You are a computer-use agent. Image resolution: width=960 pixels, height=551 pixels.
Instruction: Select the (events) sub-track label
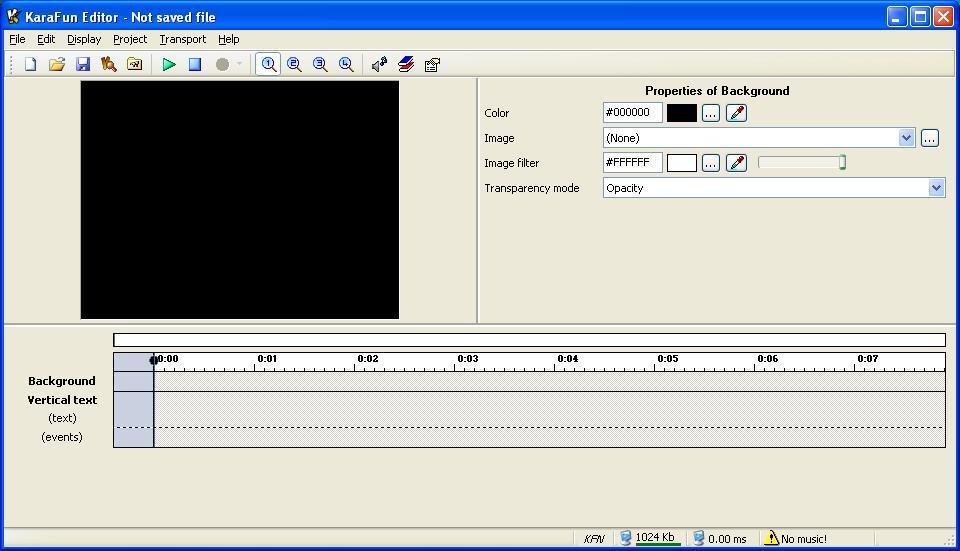pyautogui.click(x=62, y=437)
